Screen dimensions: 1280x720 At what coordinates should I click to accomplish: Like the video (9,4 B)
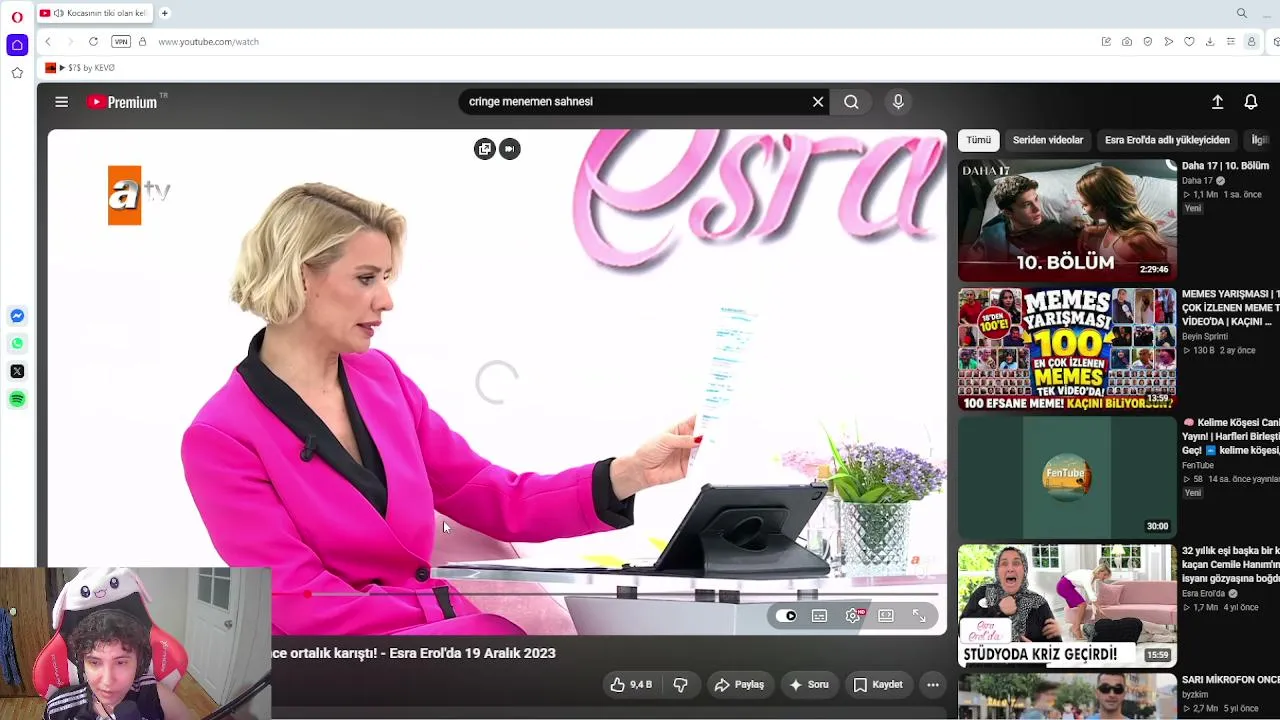631,685
